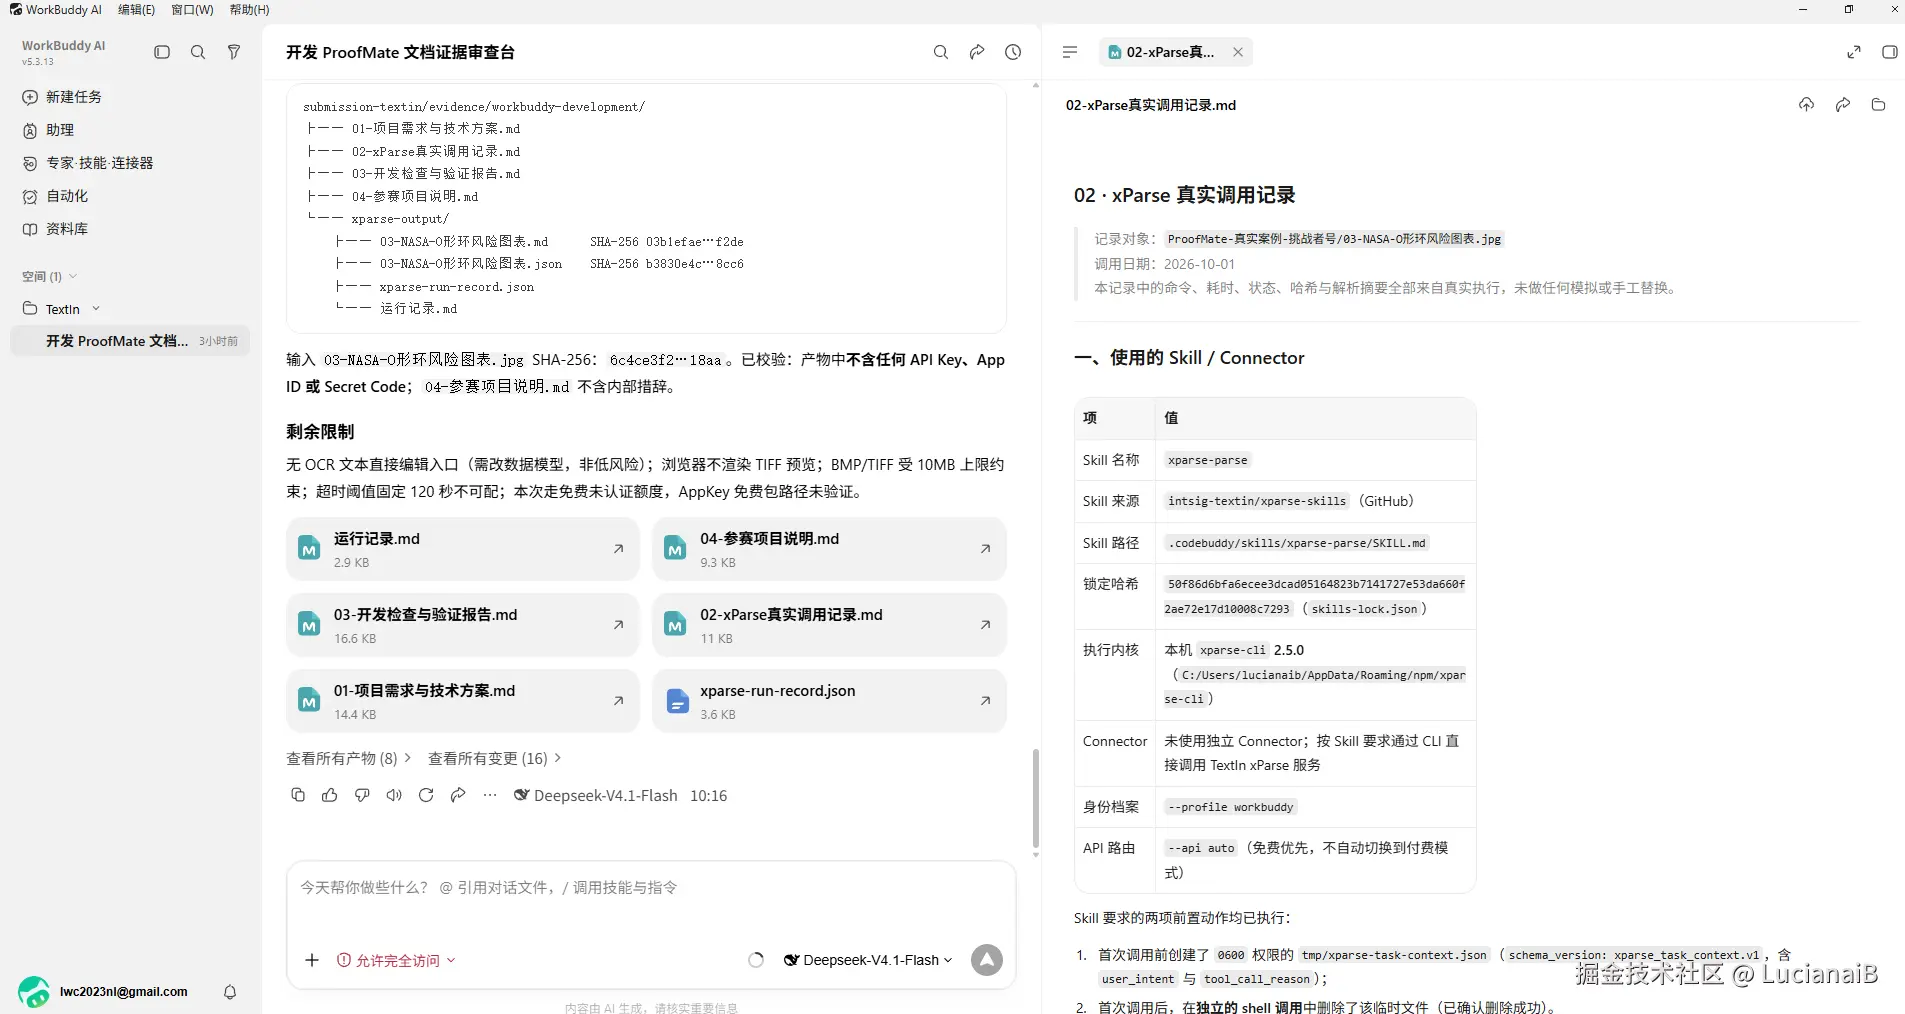Open the 资料库 library

(x=55, y=229)
